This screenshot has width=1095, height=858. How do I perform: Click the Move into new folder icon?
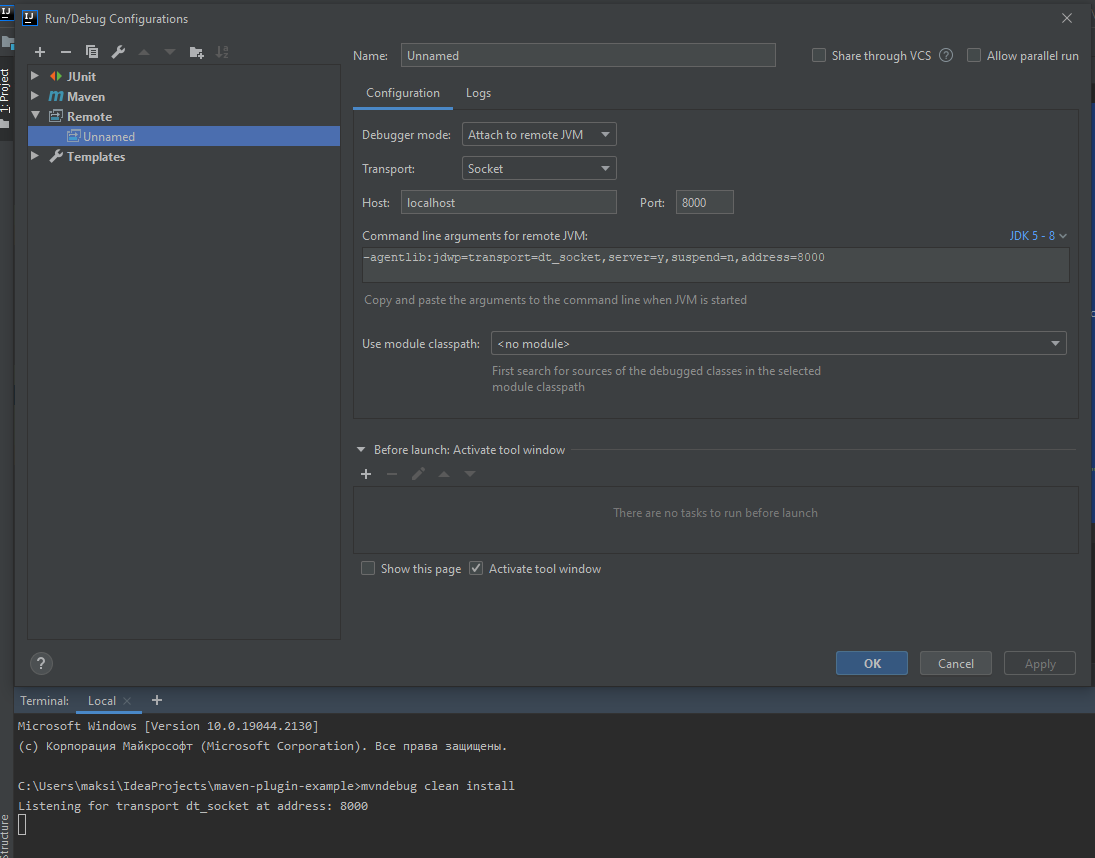[196, 52]
